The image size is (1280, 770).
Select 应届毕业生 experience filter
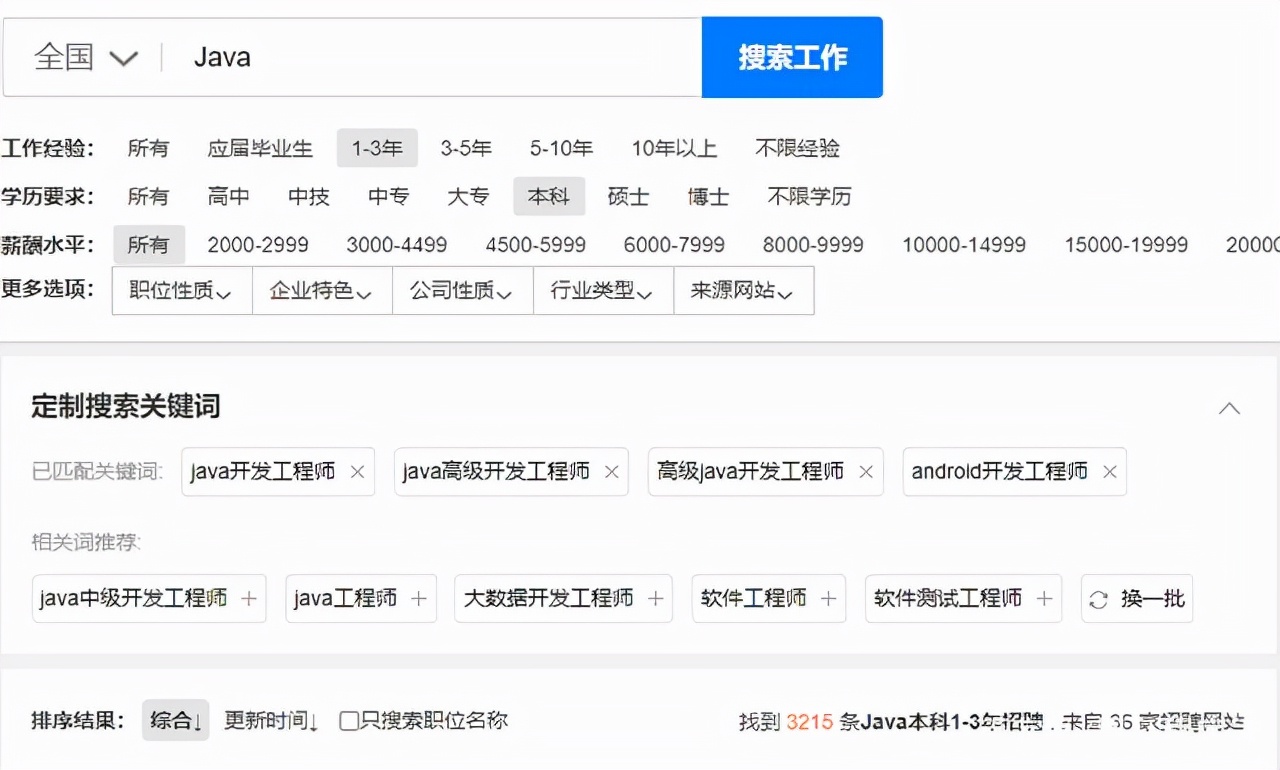[x=260, y=148]
